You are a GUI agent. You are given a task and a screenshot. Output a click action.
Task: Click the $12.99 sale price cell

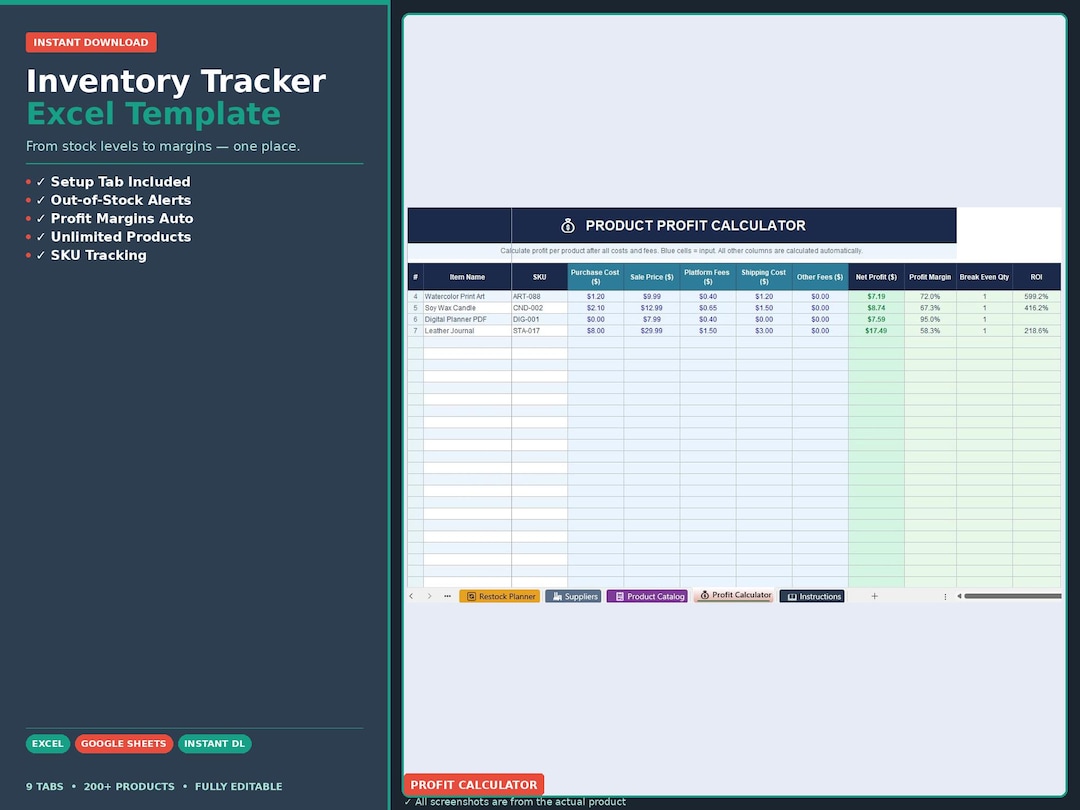tap(652, 308)
